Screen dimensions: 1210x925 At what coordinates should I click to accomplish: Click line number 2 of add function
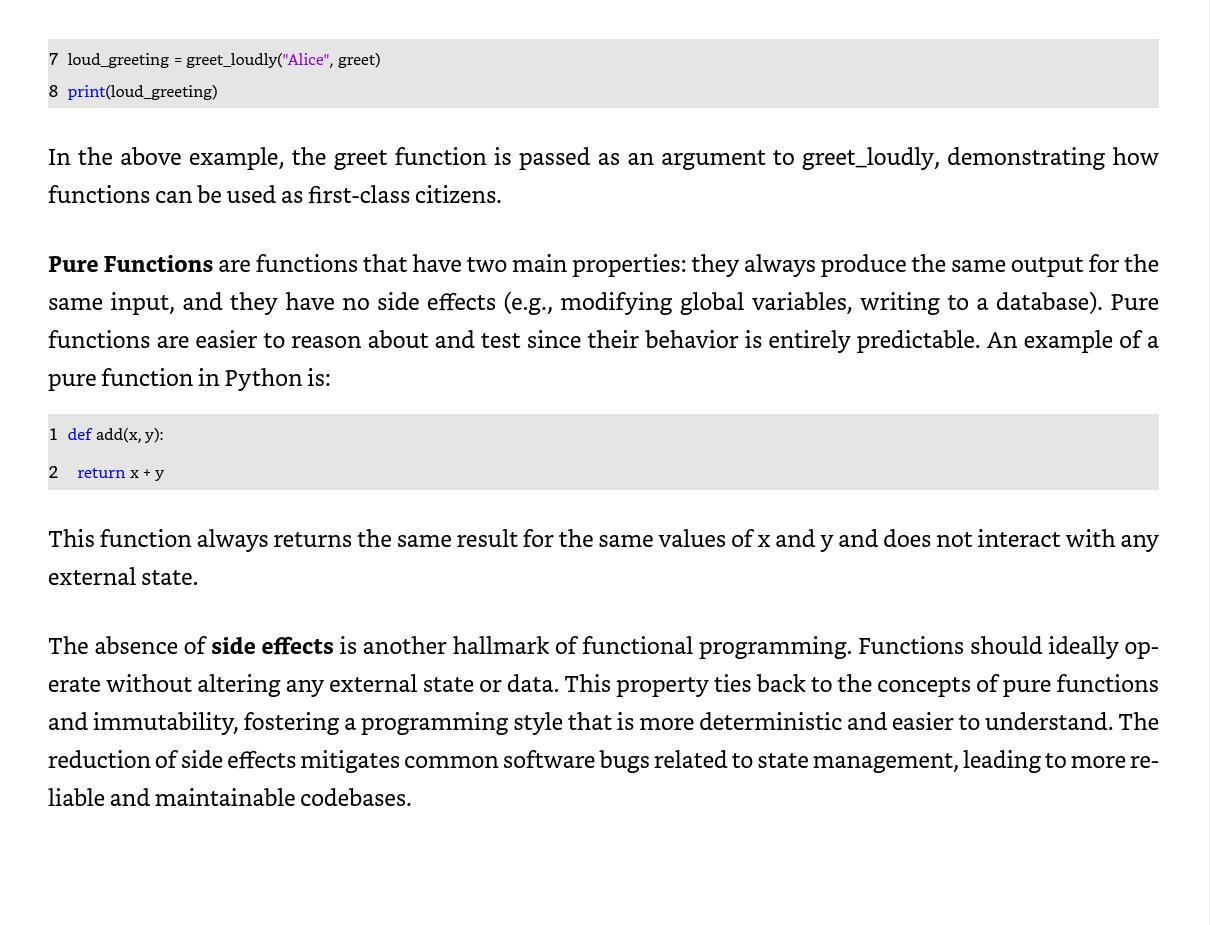53,472
